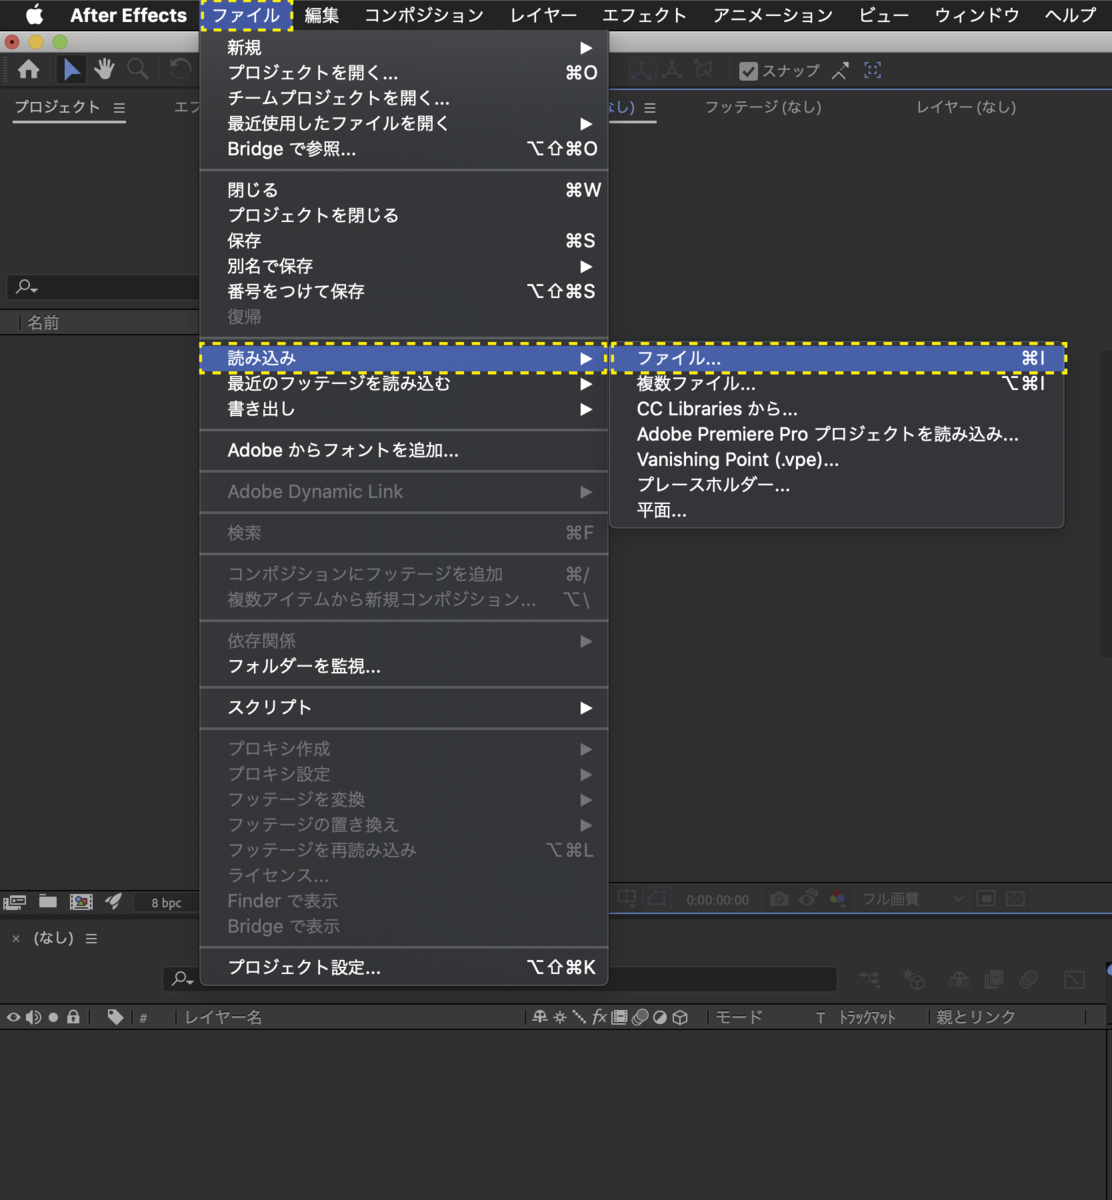Choose Vanishing Point (.vpe)... option

pos(837,460)
